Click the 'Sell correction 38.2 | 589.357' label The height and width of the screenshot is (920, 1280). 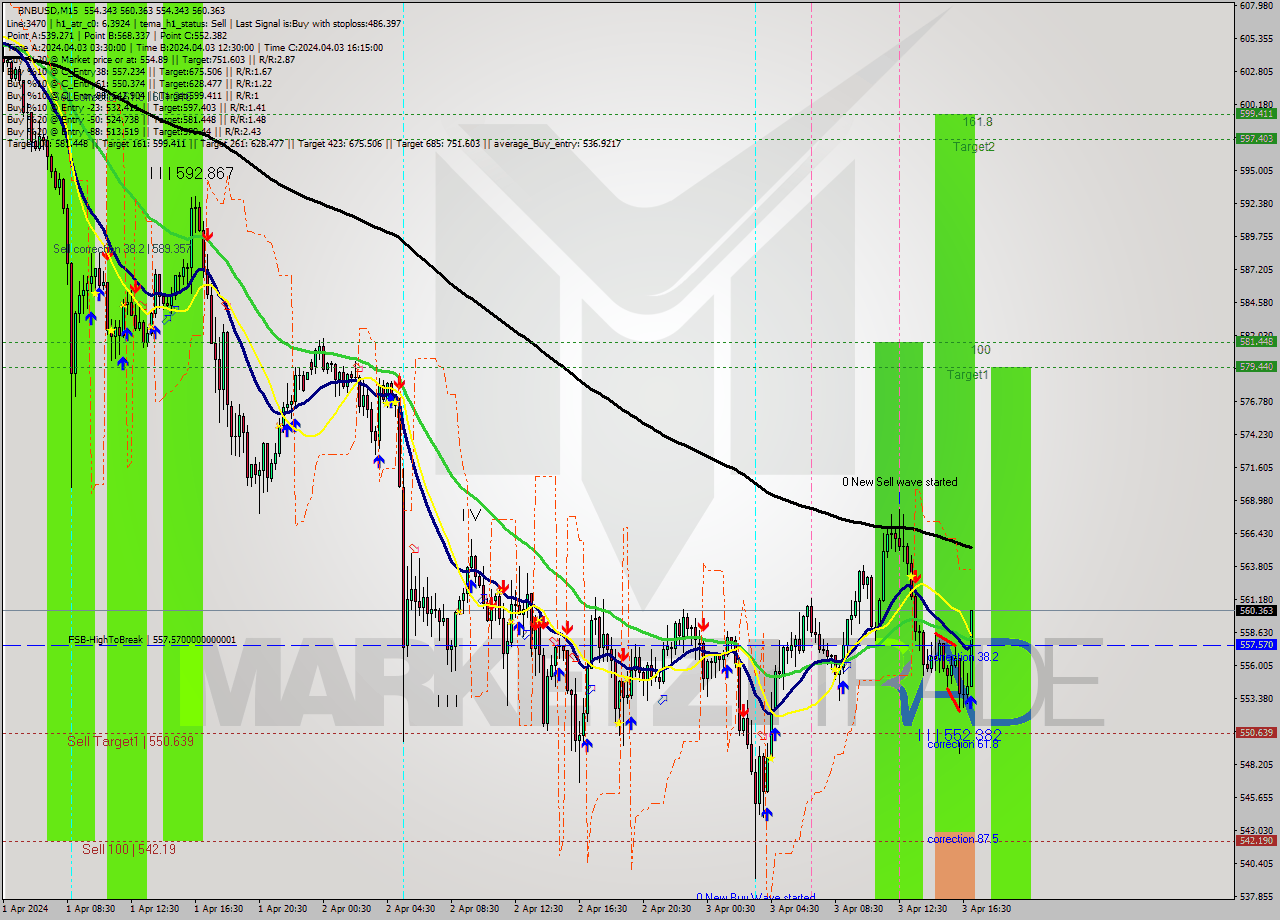pos(121,248)
